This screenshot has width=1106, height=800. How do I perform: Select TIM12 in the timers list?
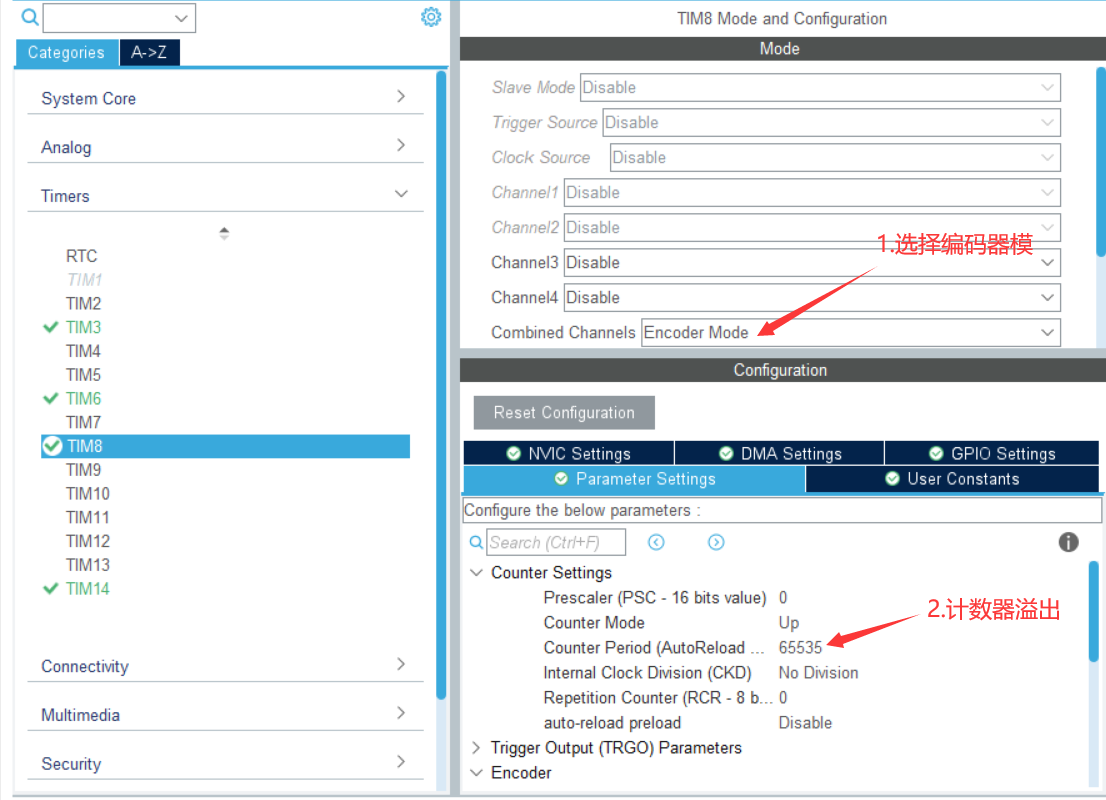pyautogui.click(x=87, y=541)
